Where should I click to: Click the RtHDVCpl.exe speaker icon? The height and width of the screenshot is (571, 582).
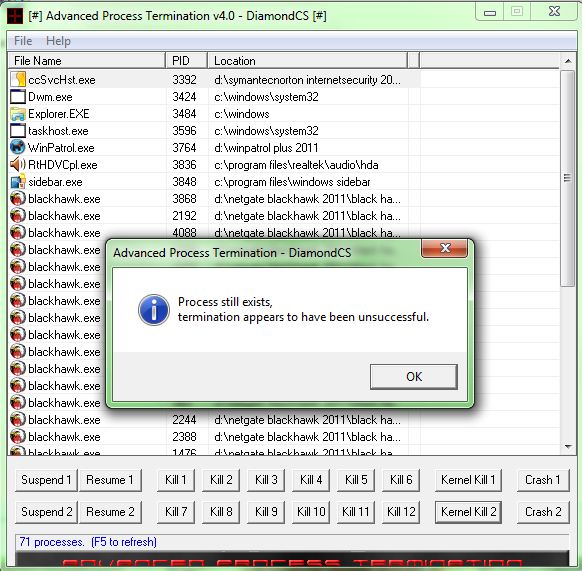pos(18,164)
